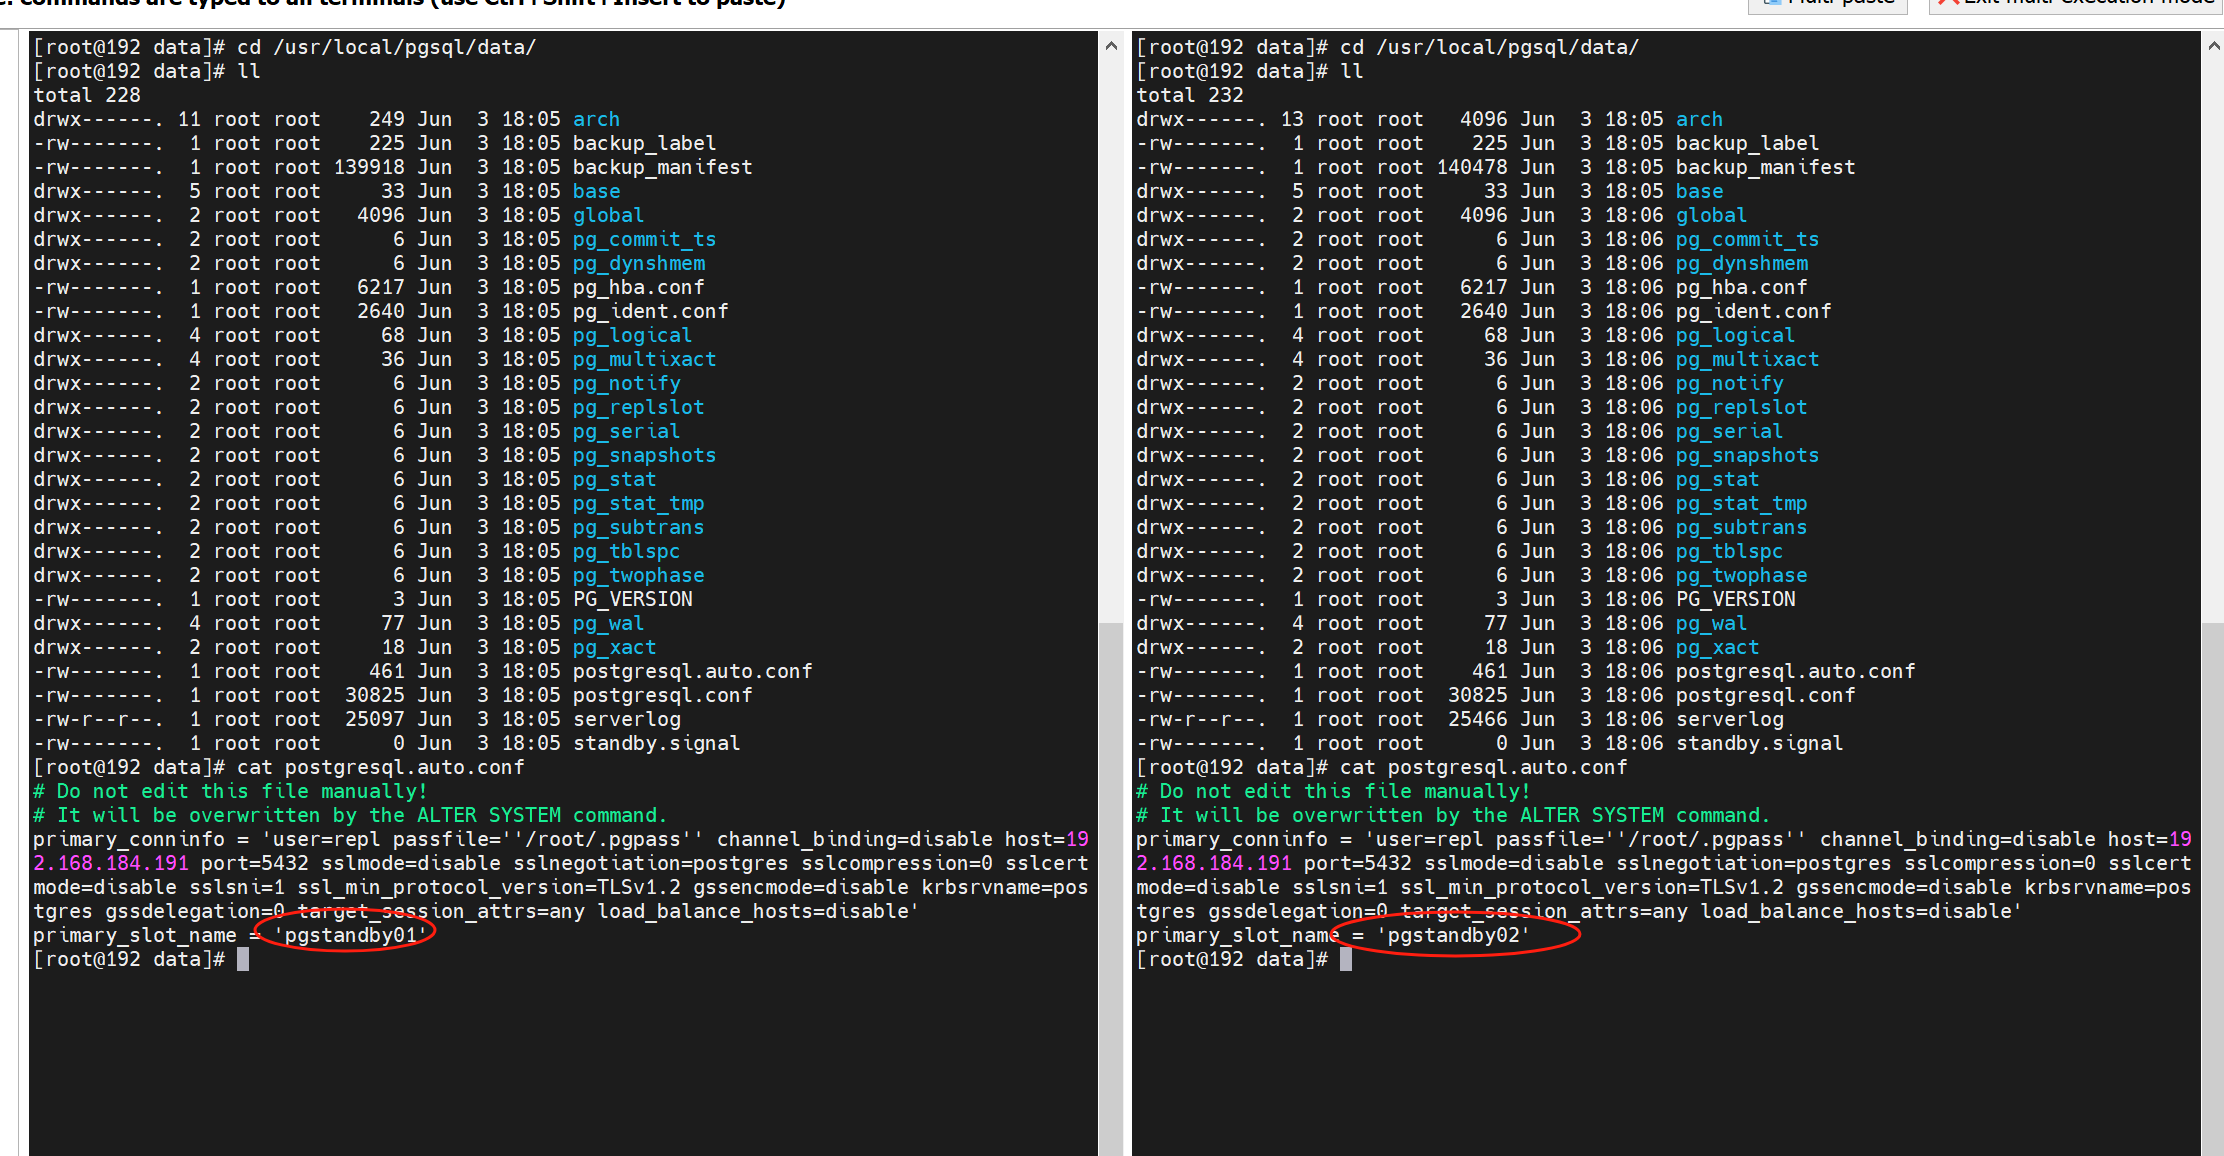Click PG_VERSION entry in right terminal
The height and width of the screenshot is (1156, 2224).
[1735, 599]
